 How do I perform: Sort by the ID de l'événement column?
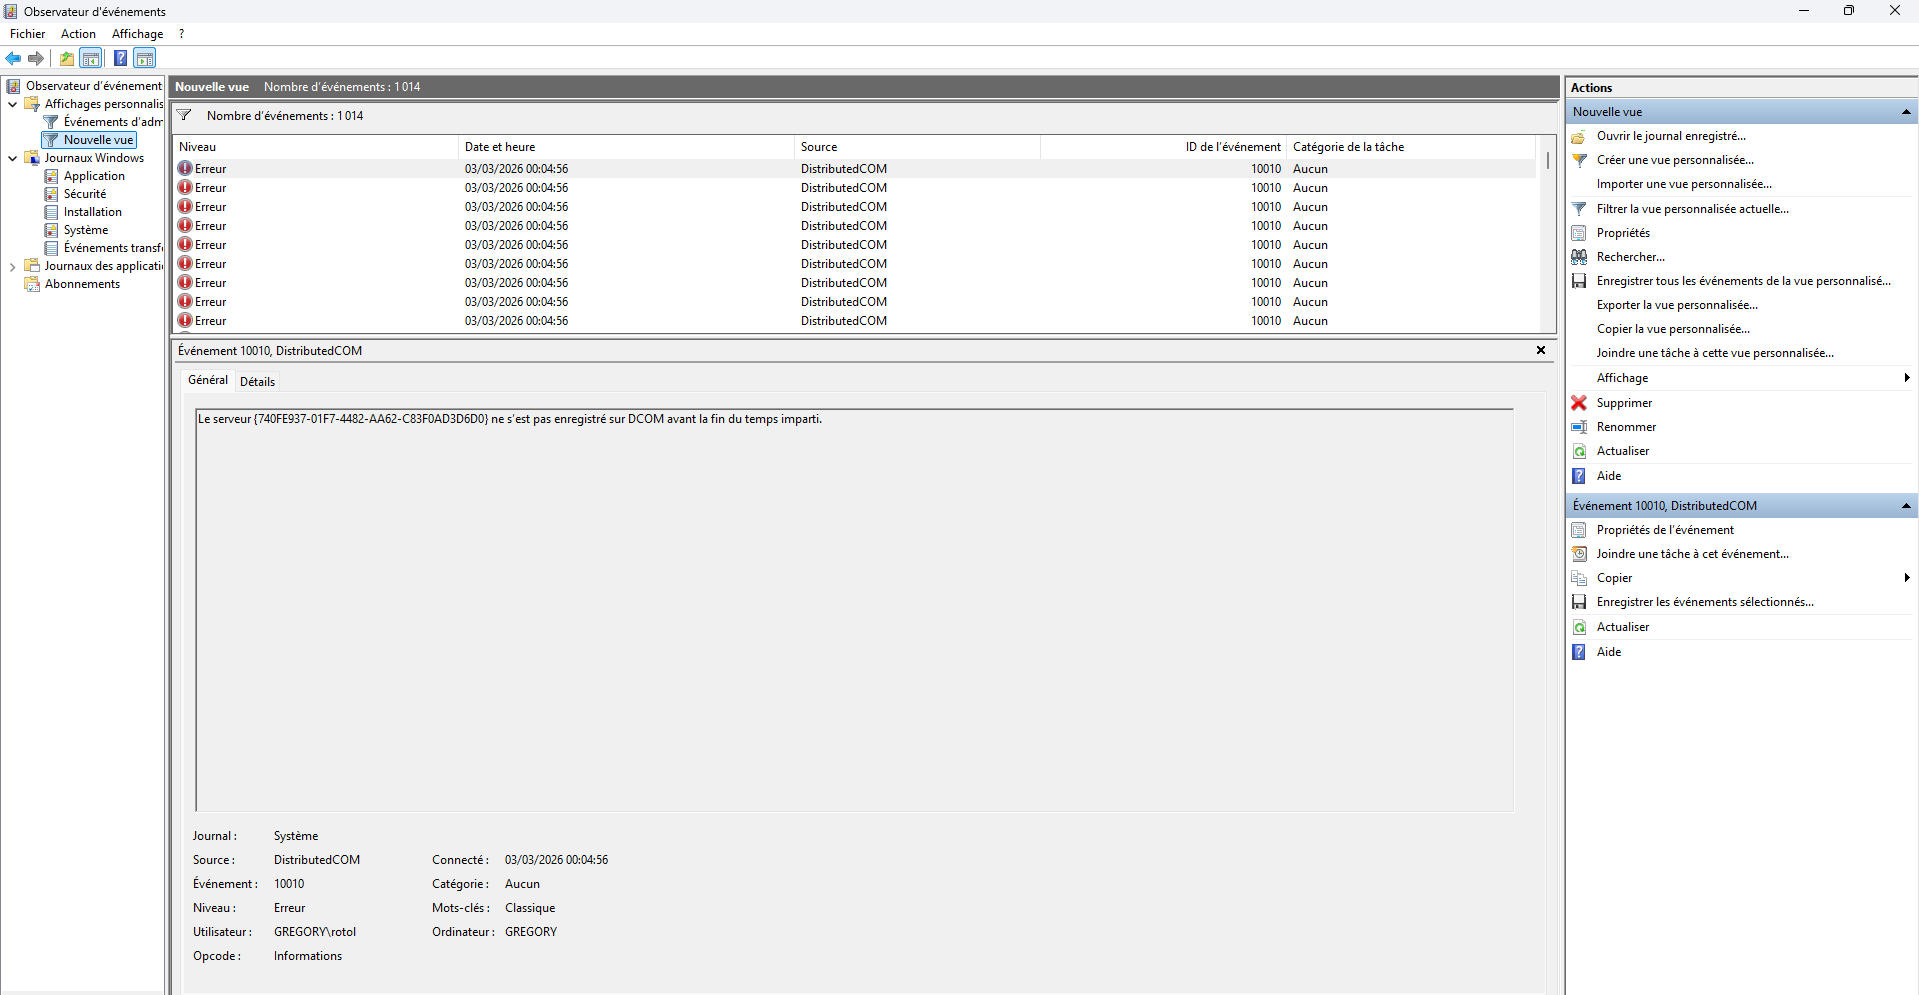pos(1163,147)
